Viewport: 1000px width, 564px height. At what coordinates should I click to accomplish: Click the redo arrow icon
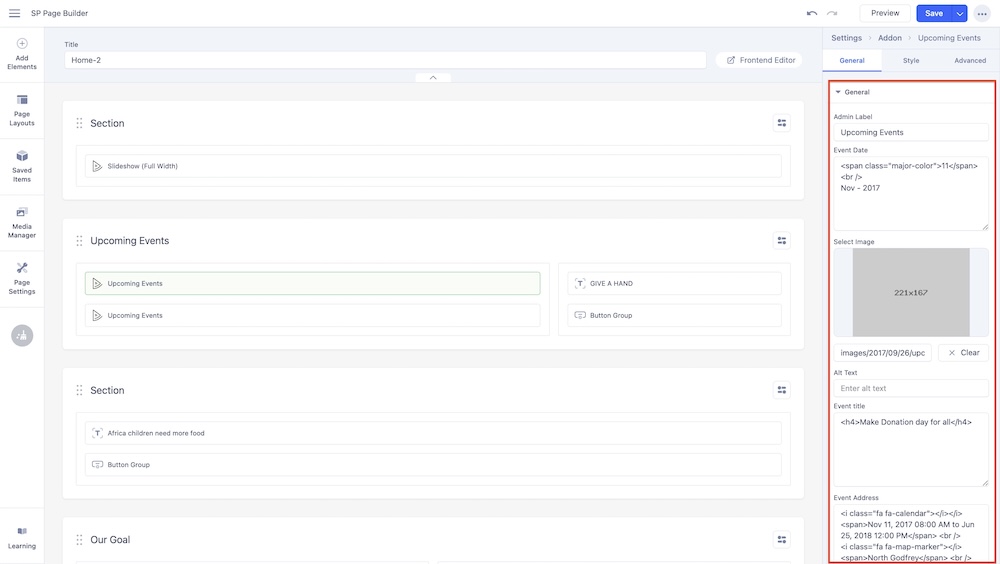click(832, 13)
